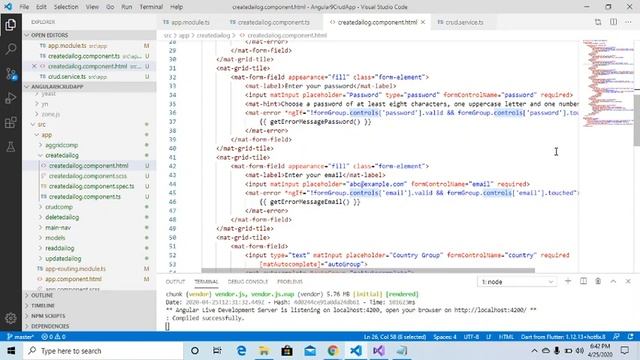Open the Test beaker view

[x=11, y=147]
